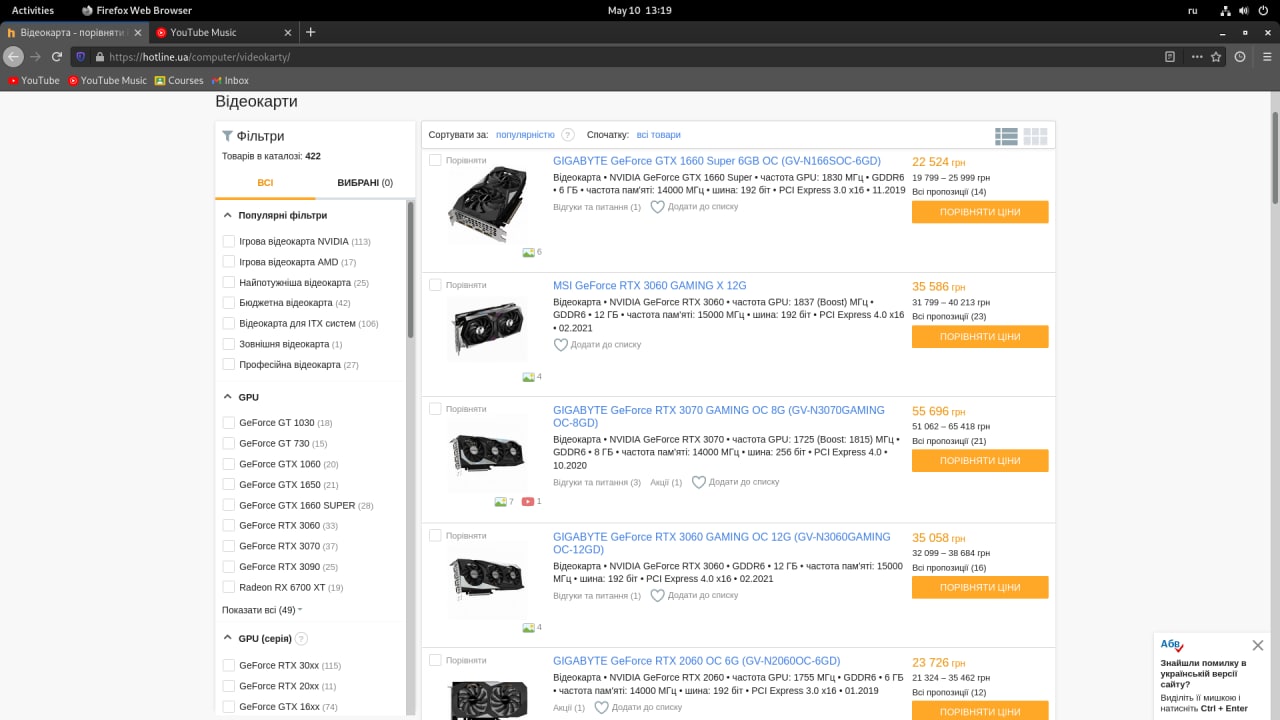Open sort by популярністю dropdown

point(525,135)
